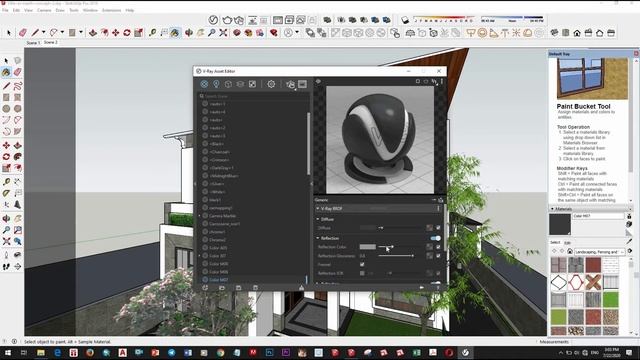640x360 pixels.
Task: Select the Move tool in top toolbar
Action: click(116, 33)
